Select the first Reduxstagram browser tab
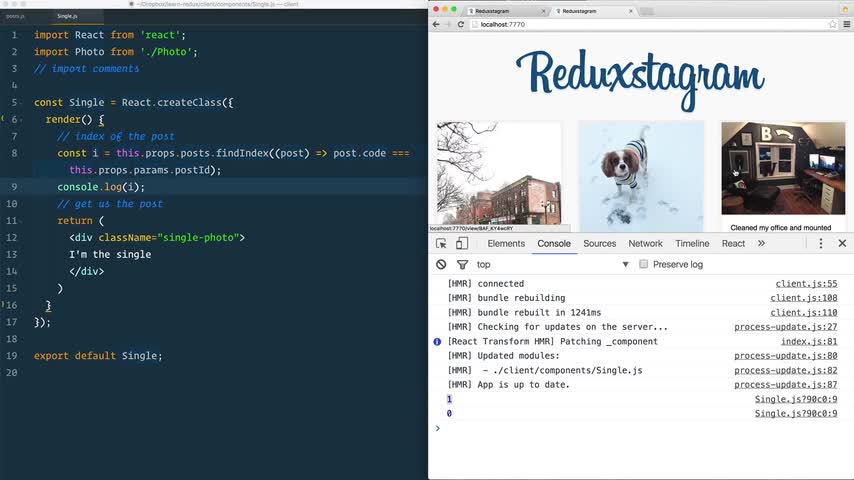Viewport: 854px width, 480px height. point(504,11)
